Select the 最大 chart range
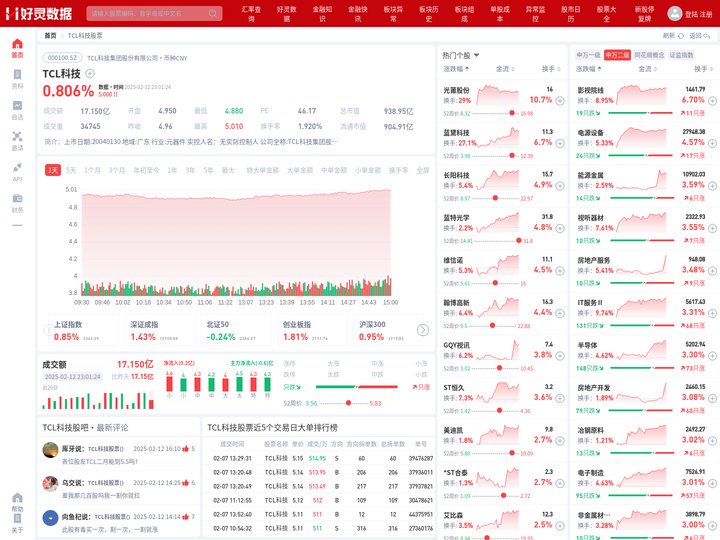Screen dimensions: 720x540 pos(228,170)
